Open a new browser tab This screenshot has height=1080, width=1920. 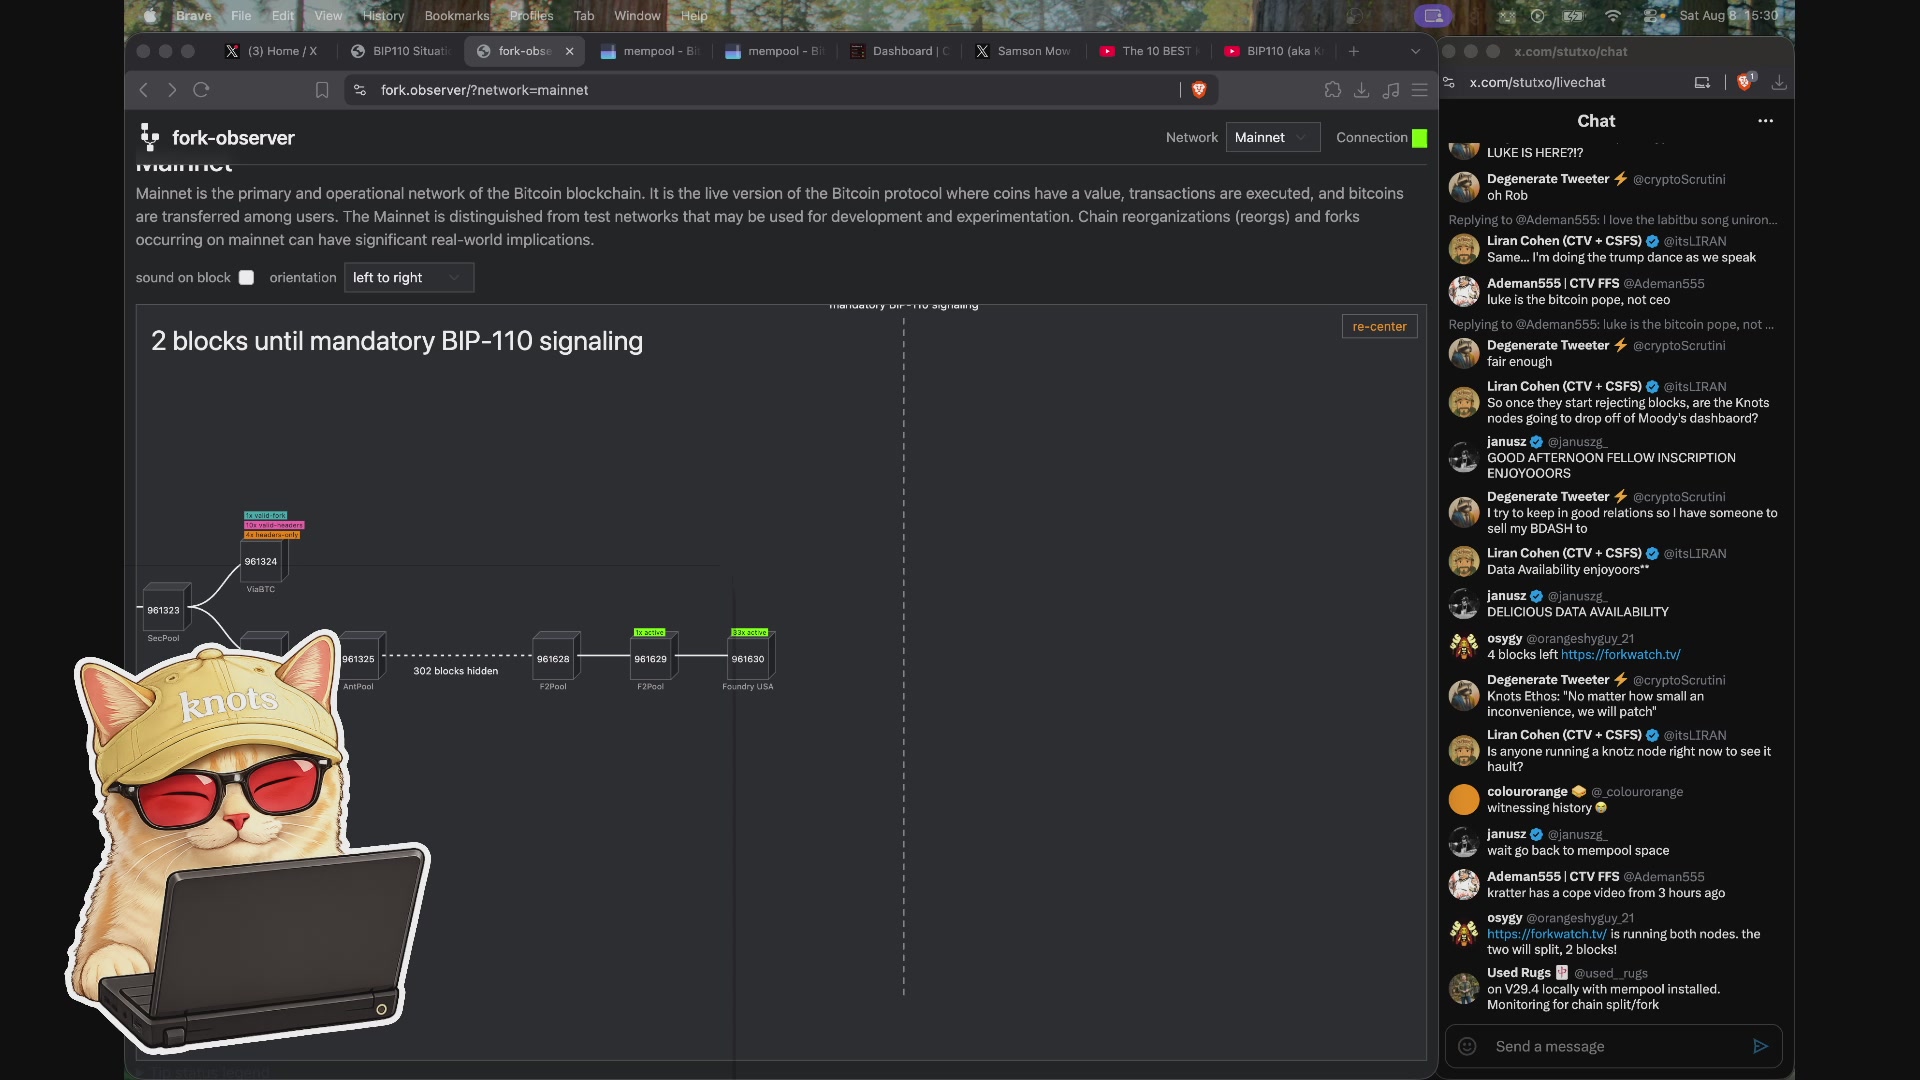pyautogui.click(x=1354, y=51)
